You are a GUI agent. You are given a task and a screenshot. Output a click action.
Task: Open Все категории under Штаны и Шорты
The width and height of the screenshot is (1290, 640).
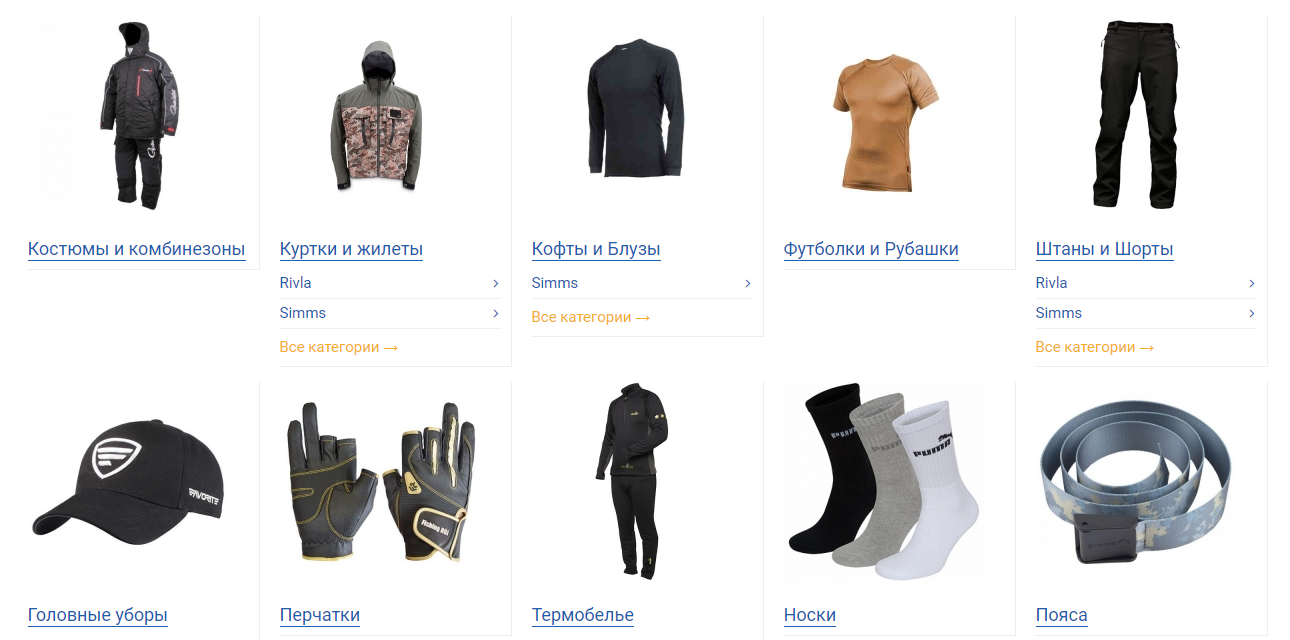click(x=1095, y=347)
